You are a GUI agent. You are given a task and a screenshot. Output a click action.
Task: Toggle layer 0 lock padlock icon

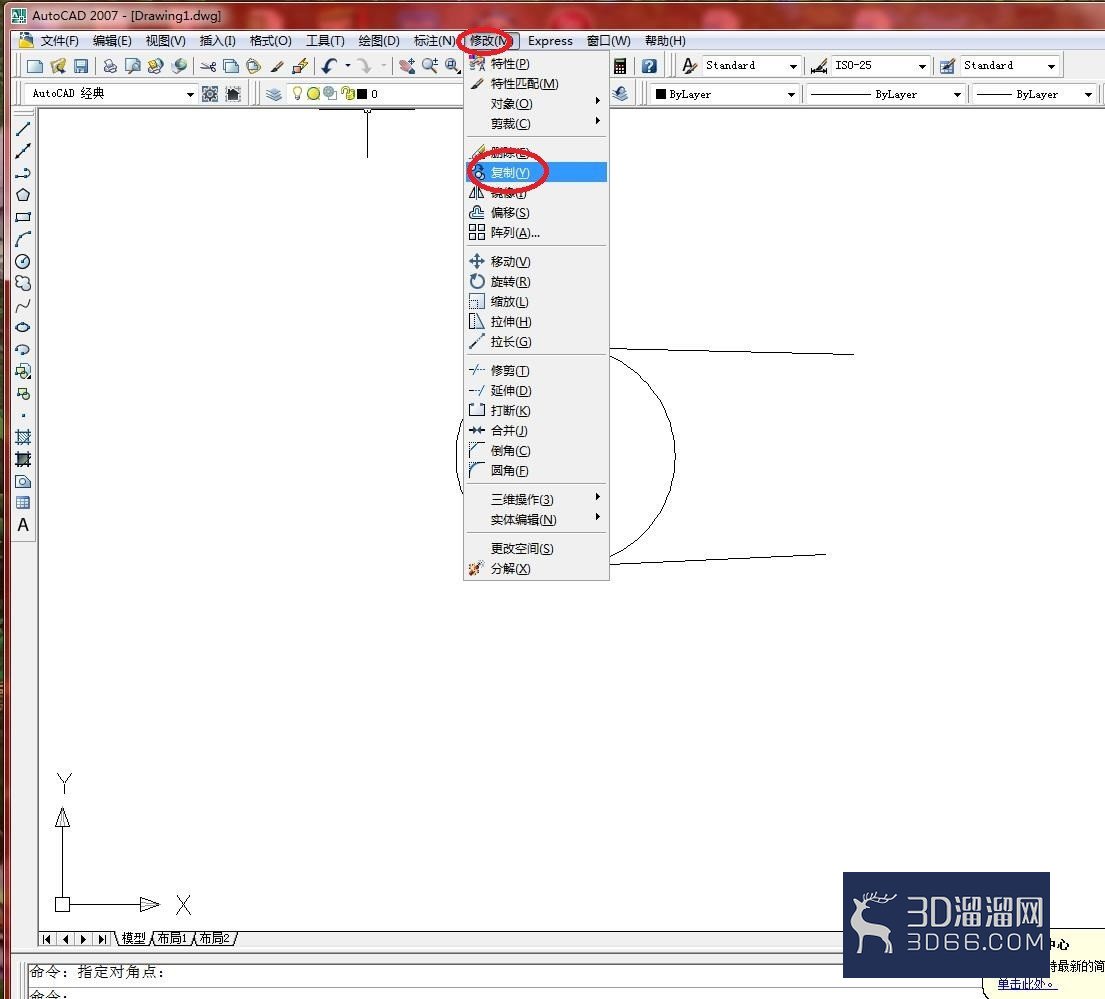[x=347, y=93]
